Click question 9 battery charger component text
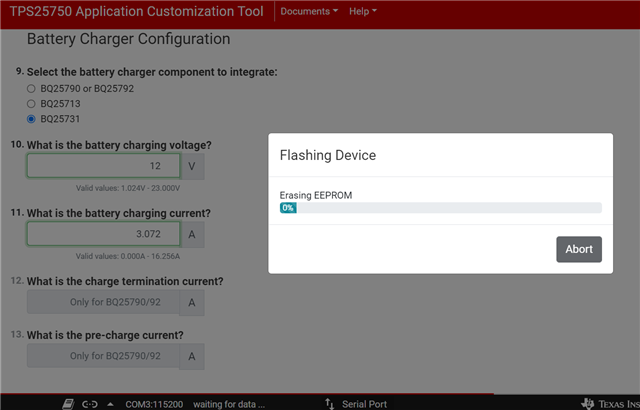The image size is (640, 410). [152, 72]
